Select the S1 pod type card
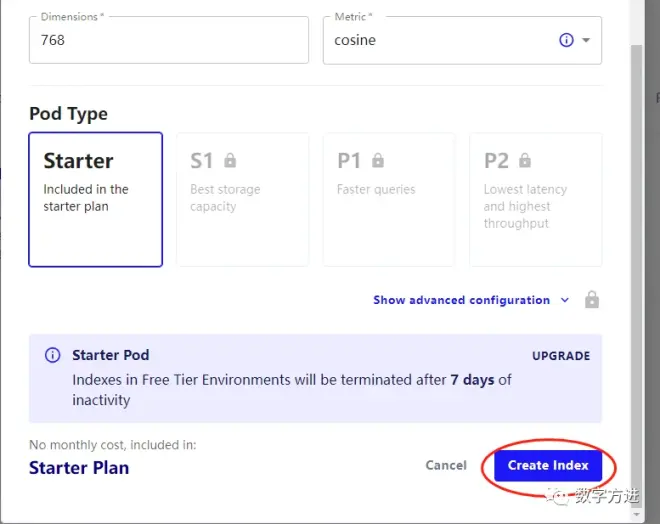The width and height of the screenshot is (660, 524). [242, 199]
